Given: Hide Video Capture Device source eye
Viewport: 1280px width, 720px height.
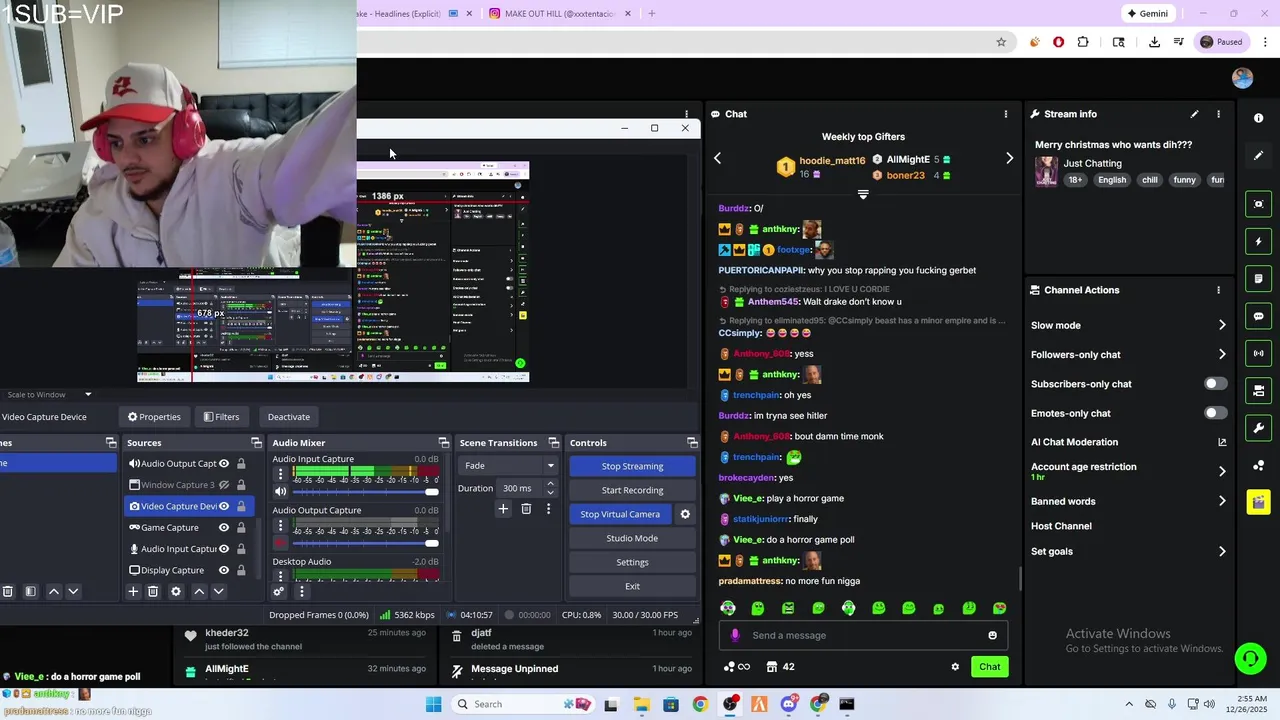Looking at the screenshot, I should [x=224, y=506].
